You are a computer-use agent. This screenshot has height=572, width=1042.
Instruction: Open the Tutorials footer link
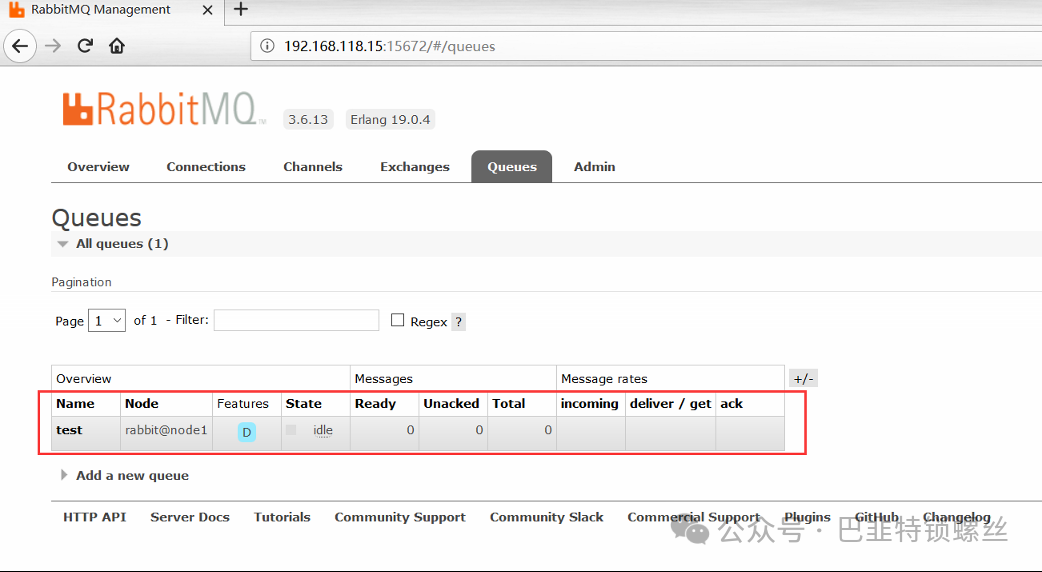click(x=282, y=517)
